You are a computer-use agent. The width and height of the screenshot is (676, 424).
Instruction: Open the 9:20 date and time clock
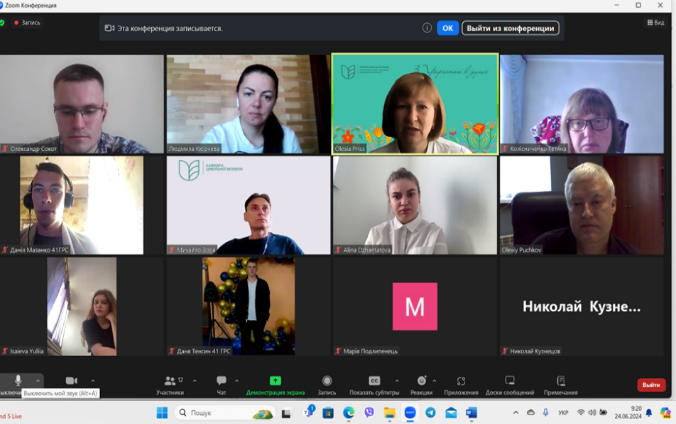coord(628,412)
